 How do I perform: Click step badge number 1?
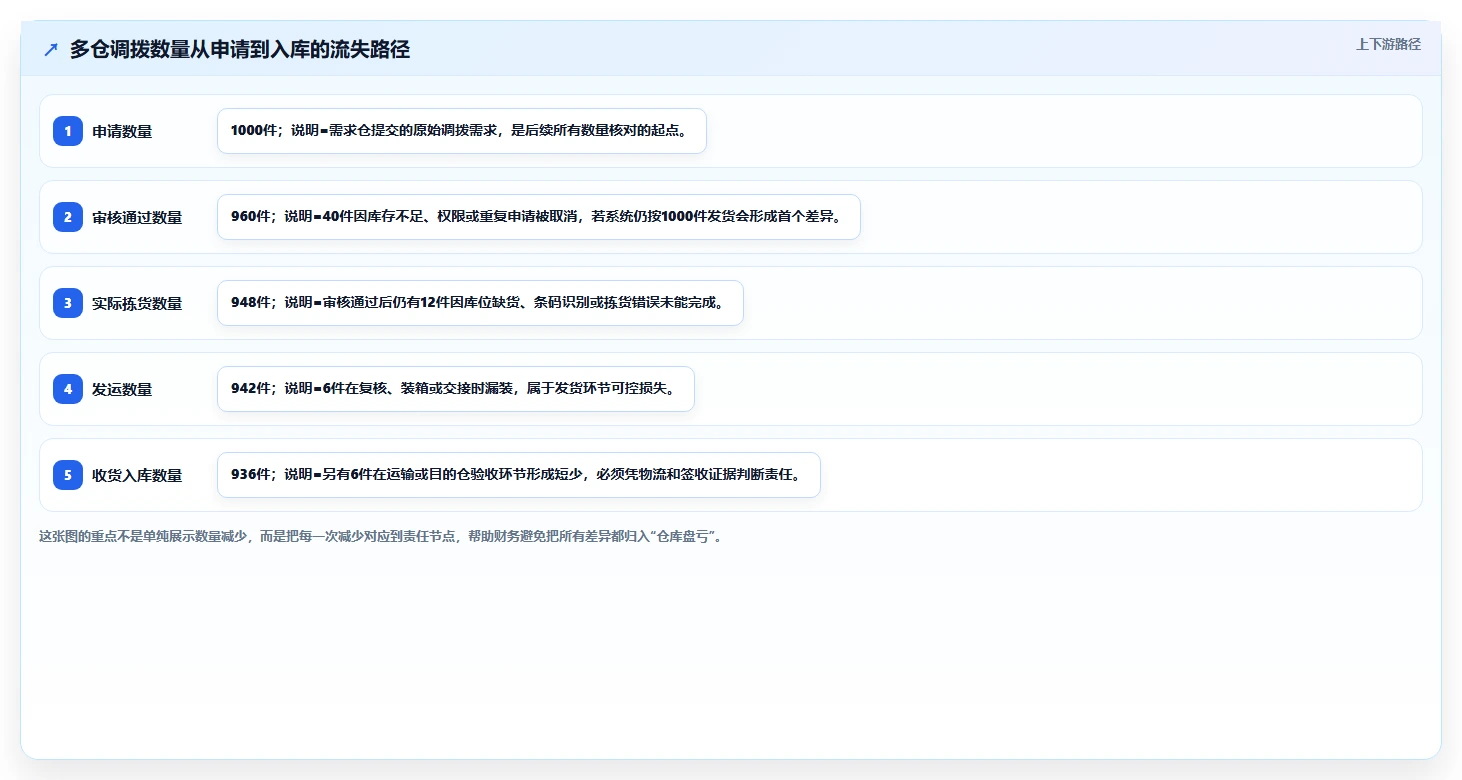68,131
